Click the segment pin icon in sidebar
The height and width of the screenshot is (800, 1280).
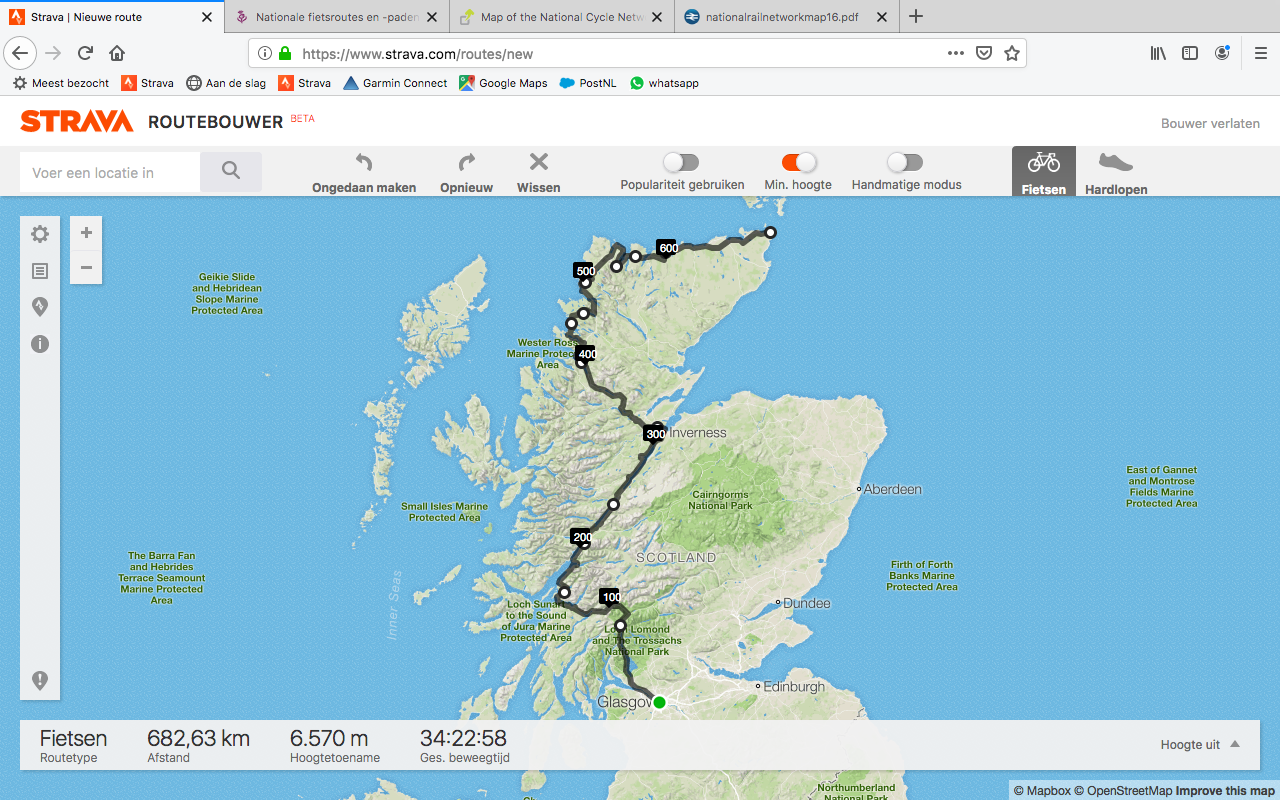[x=40, y=307]
